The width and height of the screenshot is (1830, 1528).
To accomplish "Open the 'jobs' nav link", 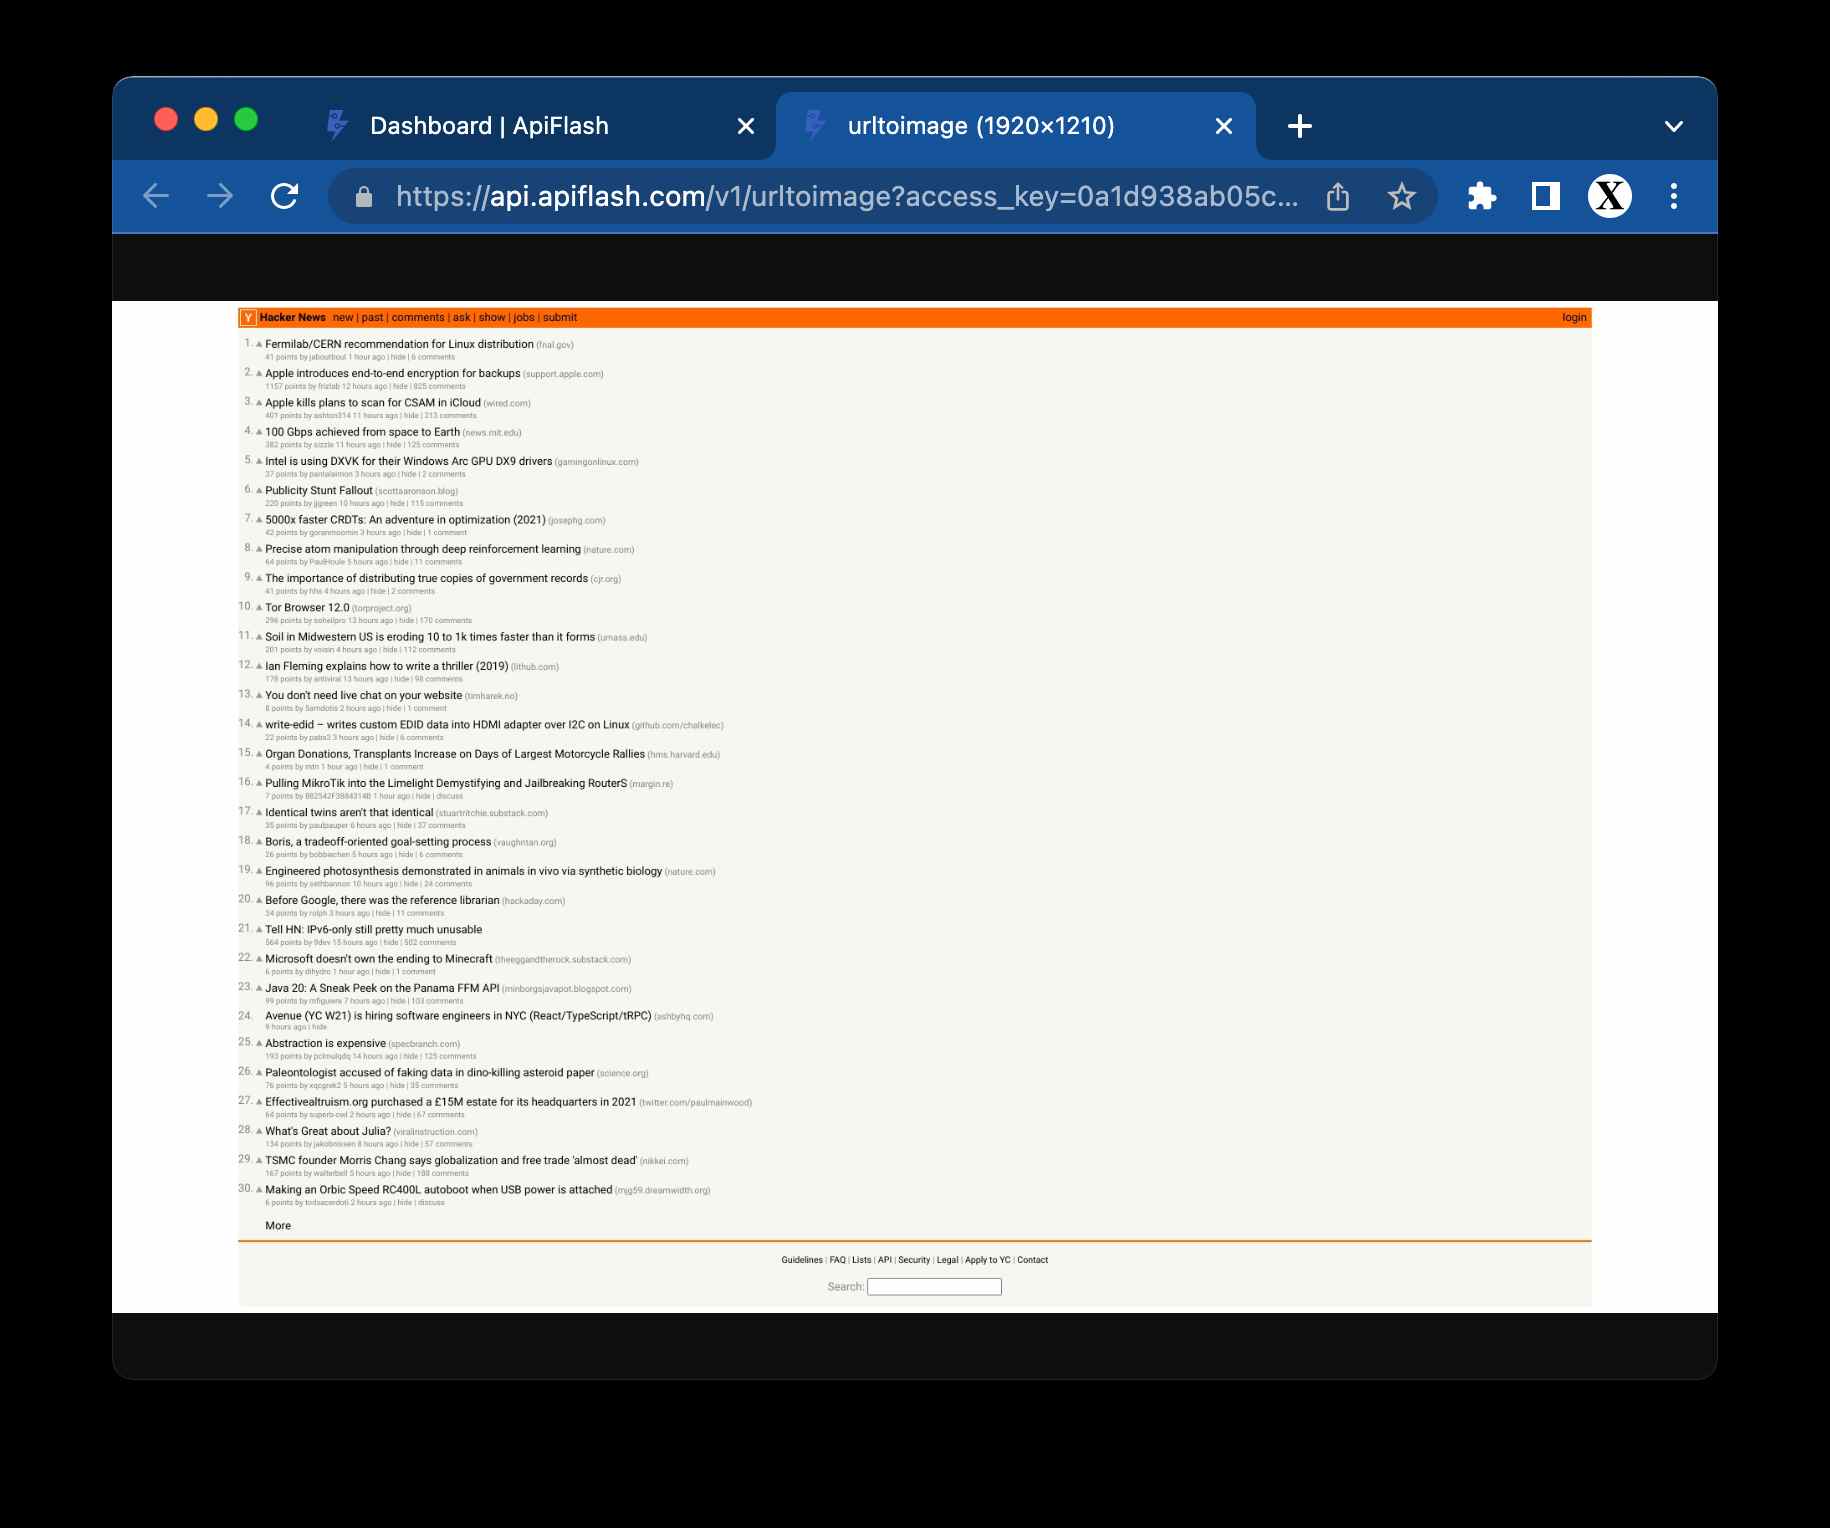I will pyautogui.click(x=524, y=317).
